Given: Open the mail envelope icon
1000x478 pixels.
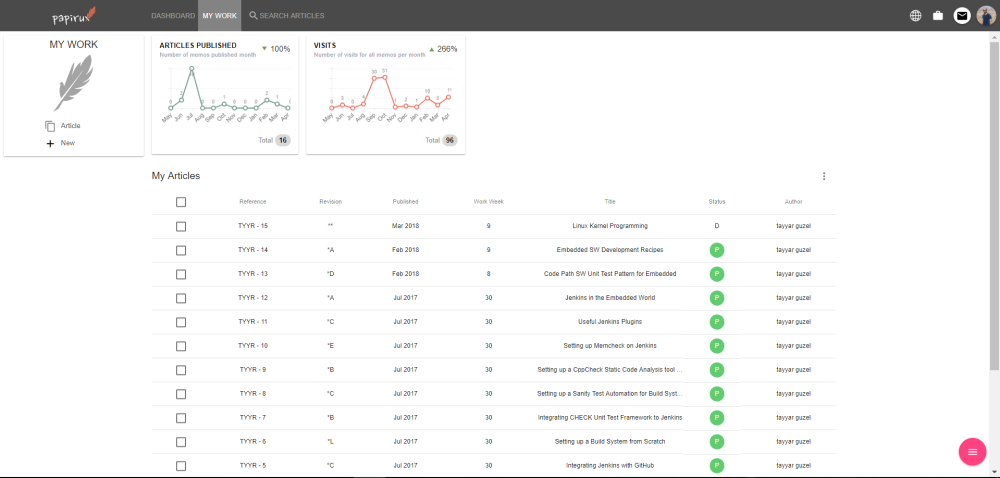Looking at the screenshot, I should point(962,16).
